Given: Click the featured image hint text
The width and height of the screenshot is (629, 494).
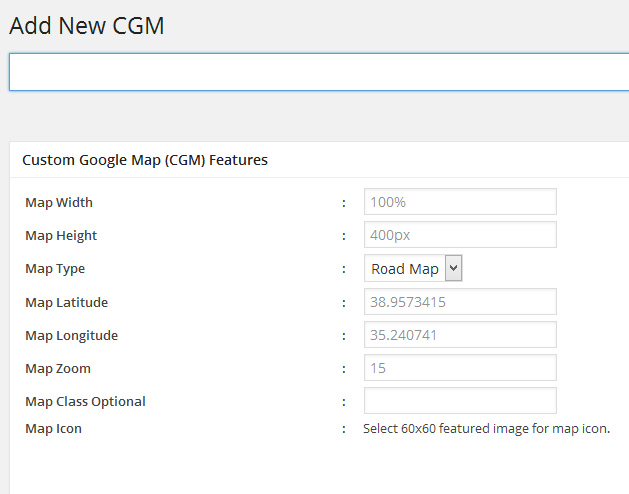Looking at the screenshot, I should (486, 429).
